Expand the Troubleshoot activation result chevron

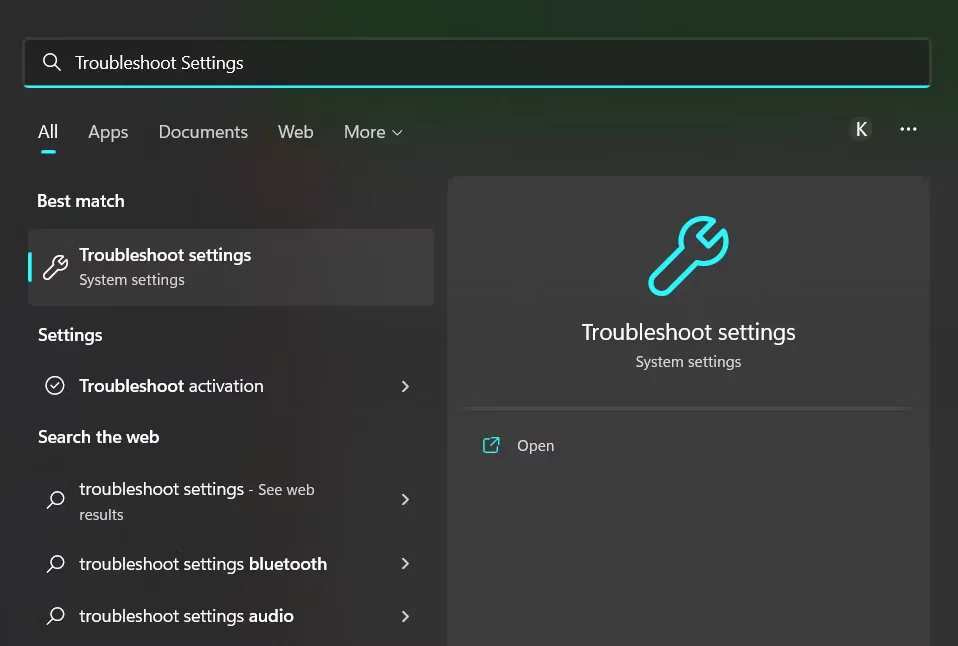click(405, 386)
